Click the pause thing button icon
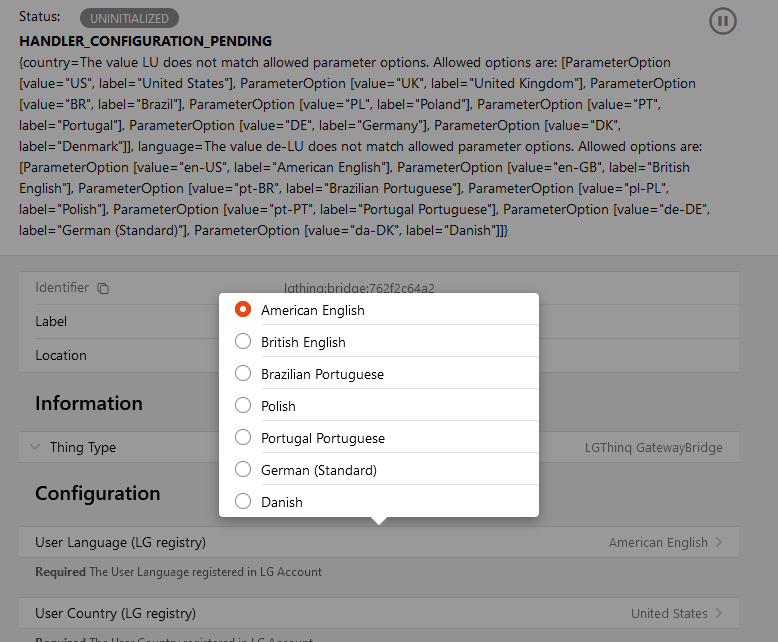Viewport: 778px width, 642px height. pyautogui.click(x=722, y=21)
